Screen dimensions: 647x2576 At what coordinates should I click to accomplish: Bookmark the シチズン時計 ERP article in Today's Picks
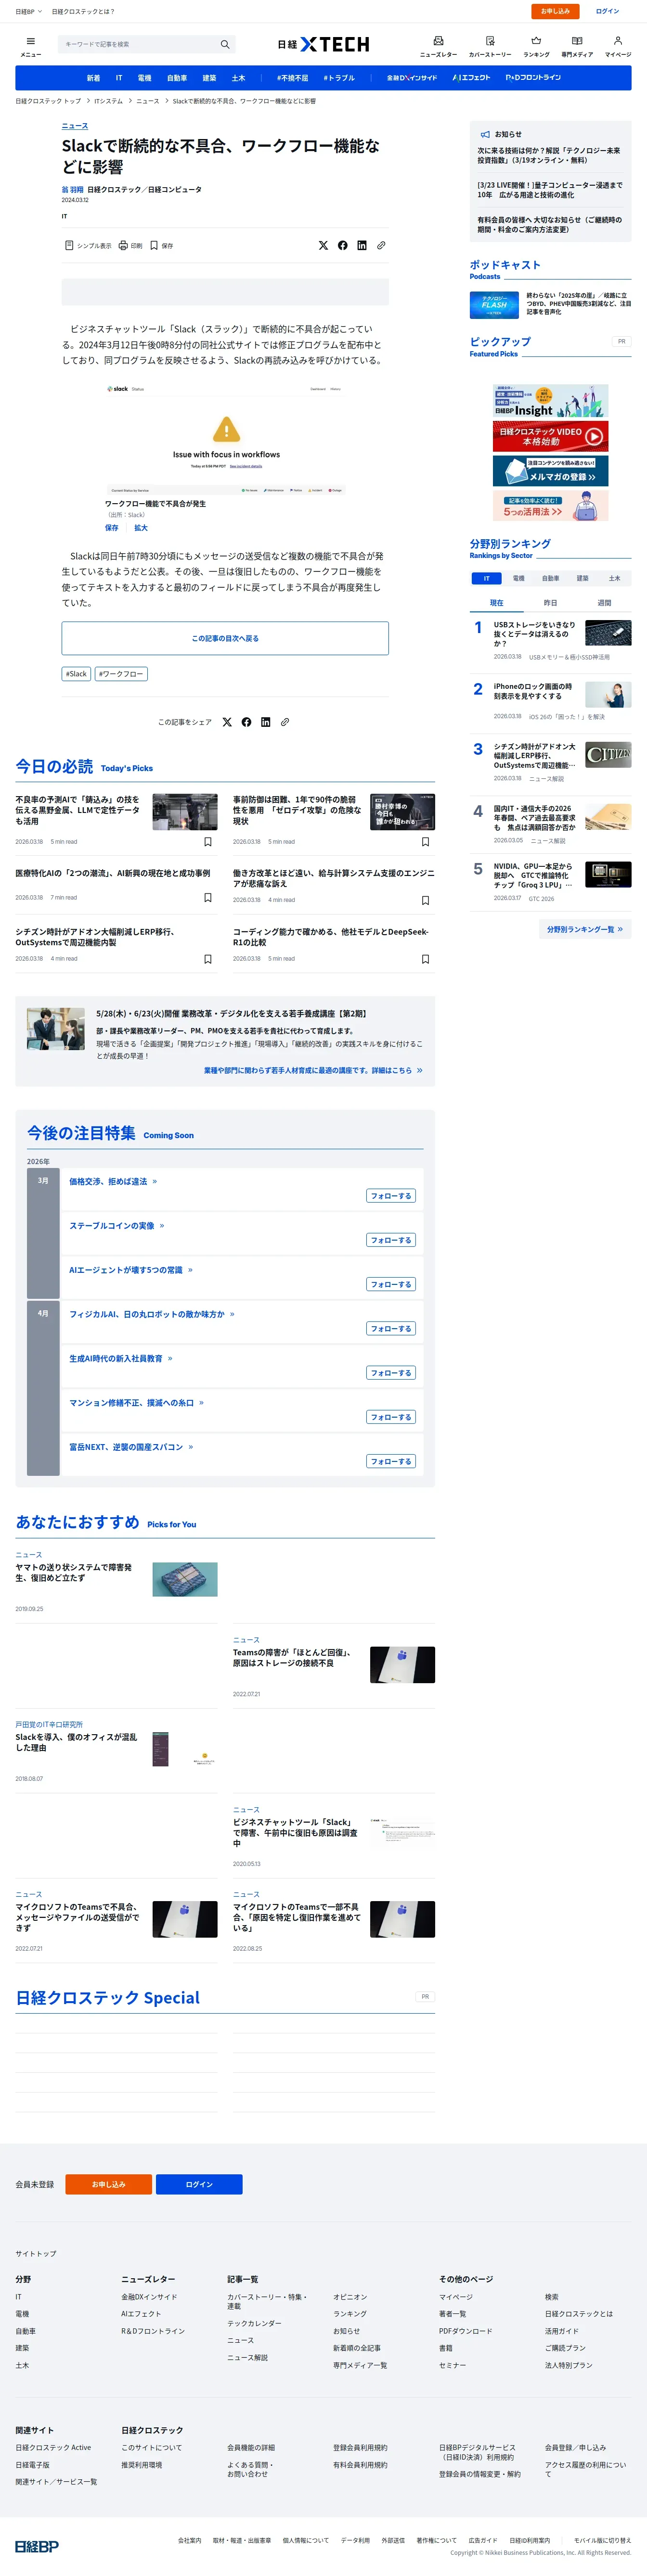(208, 959)
